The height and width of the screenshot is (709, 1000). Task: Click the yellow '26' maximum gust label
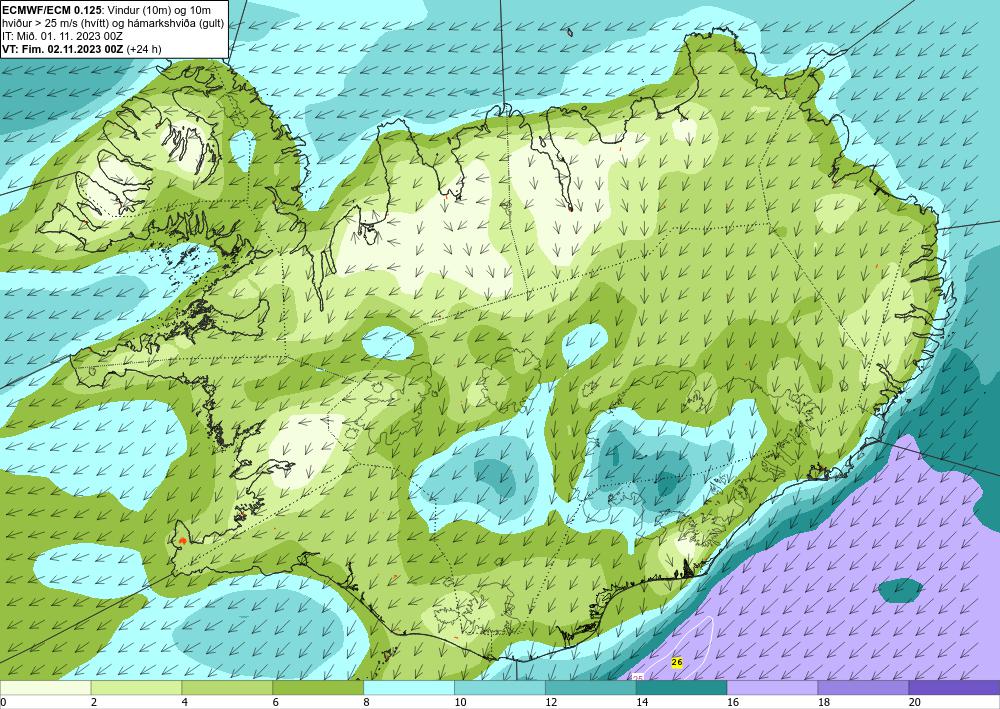click(677, 662)
